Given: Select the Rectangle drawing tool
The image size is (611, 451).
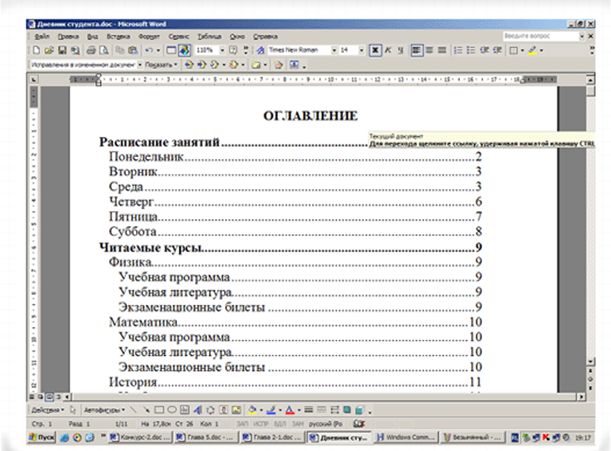Looking at the screenshot, I should point(159,410).
